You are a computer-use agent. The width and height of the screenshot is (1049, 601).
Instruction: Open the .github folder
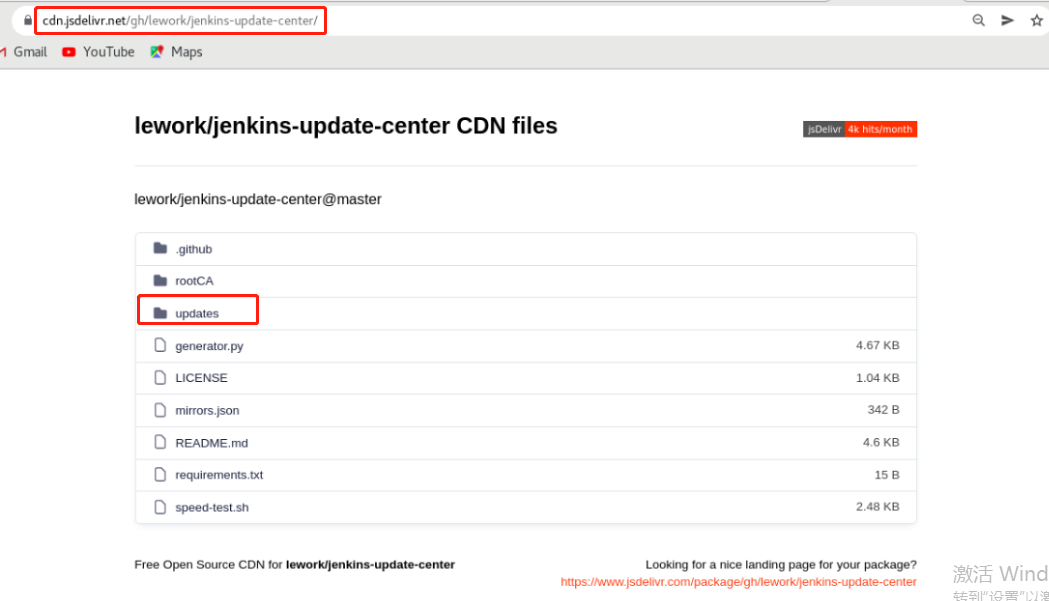[193, 249]
